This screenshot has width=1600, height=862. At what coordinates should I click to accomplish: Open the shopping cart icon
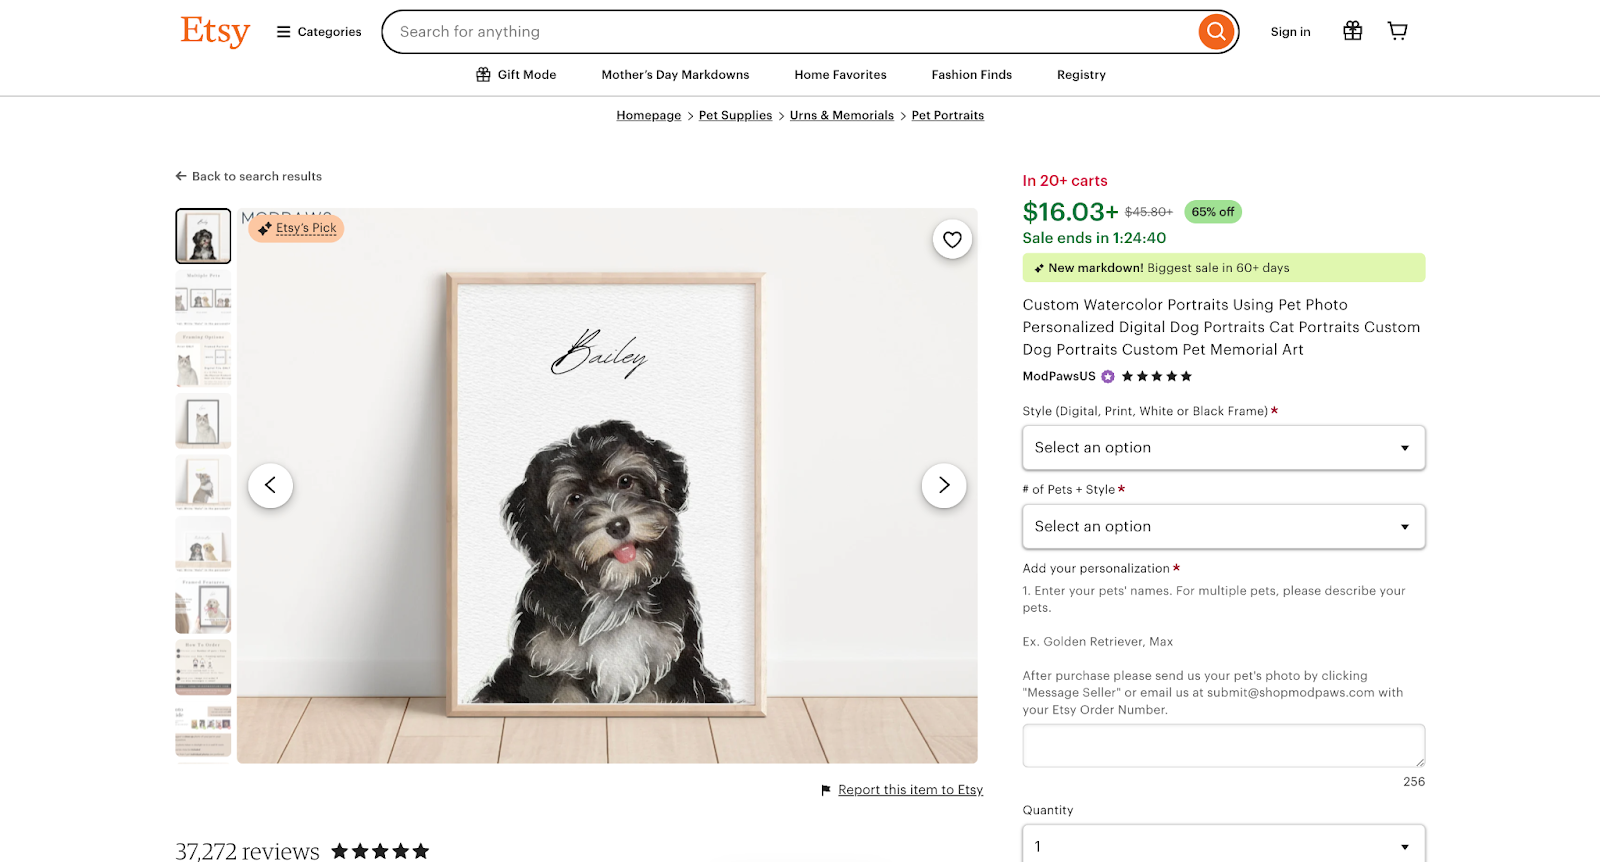[1396, 30]
